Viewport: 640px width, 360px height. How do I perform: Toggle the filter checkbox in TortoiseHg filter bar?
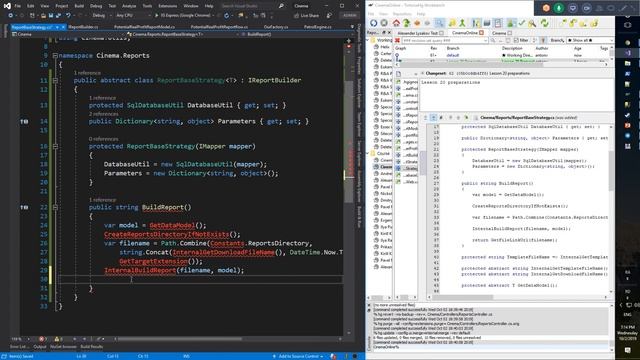(x=516, y=40)
